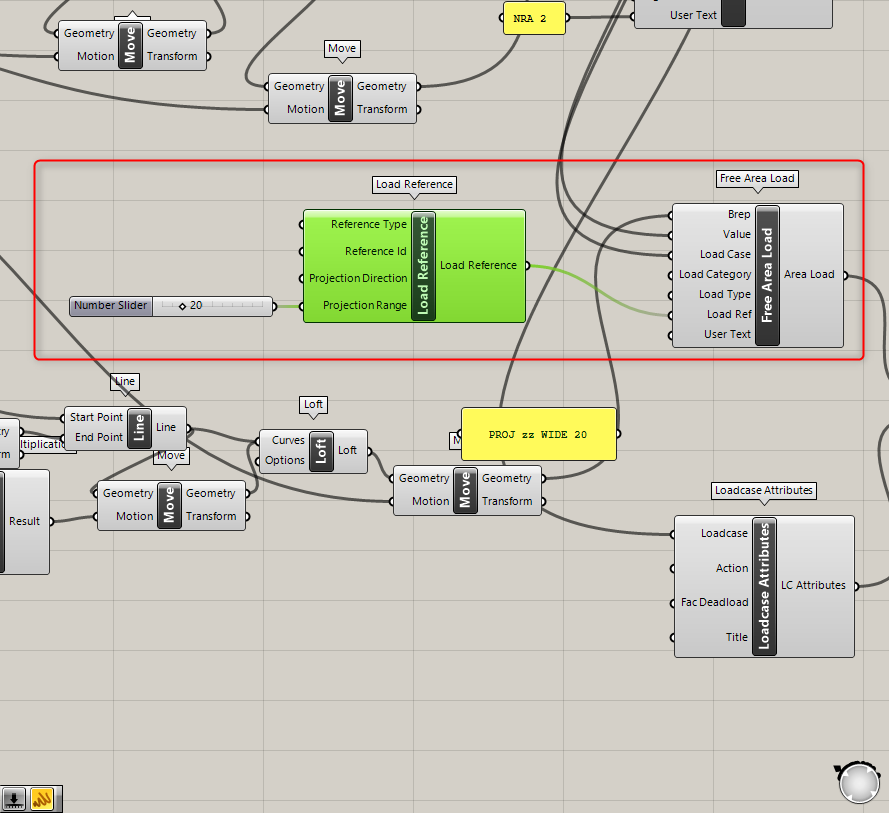This screenshot has width=889, height=813.
Task: Click the yellow NRA 2 panel
Action: point(533,18)
